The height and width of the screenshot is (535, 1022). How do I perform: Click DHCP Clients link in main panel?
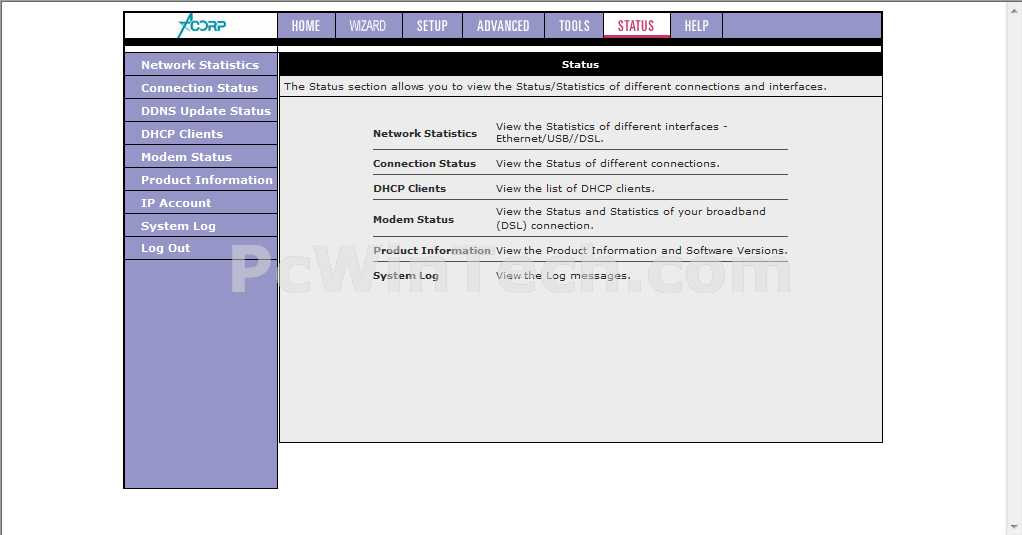tap(409, 188)
